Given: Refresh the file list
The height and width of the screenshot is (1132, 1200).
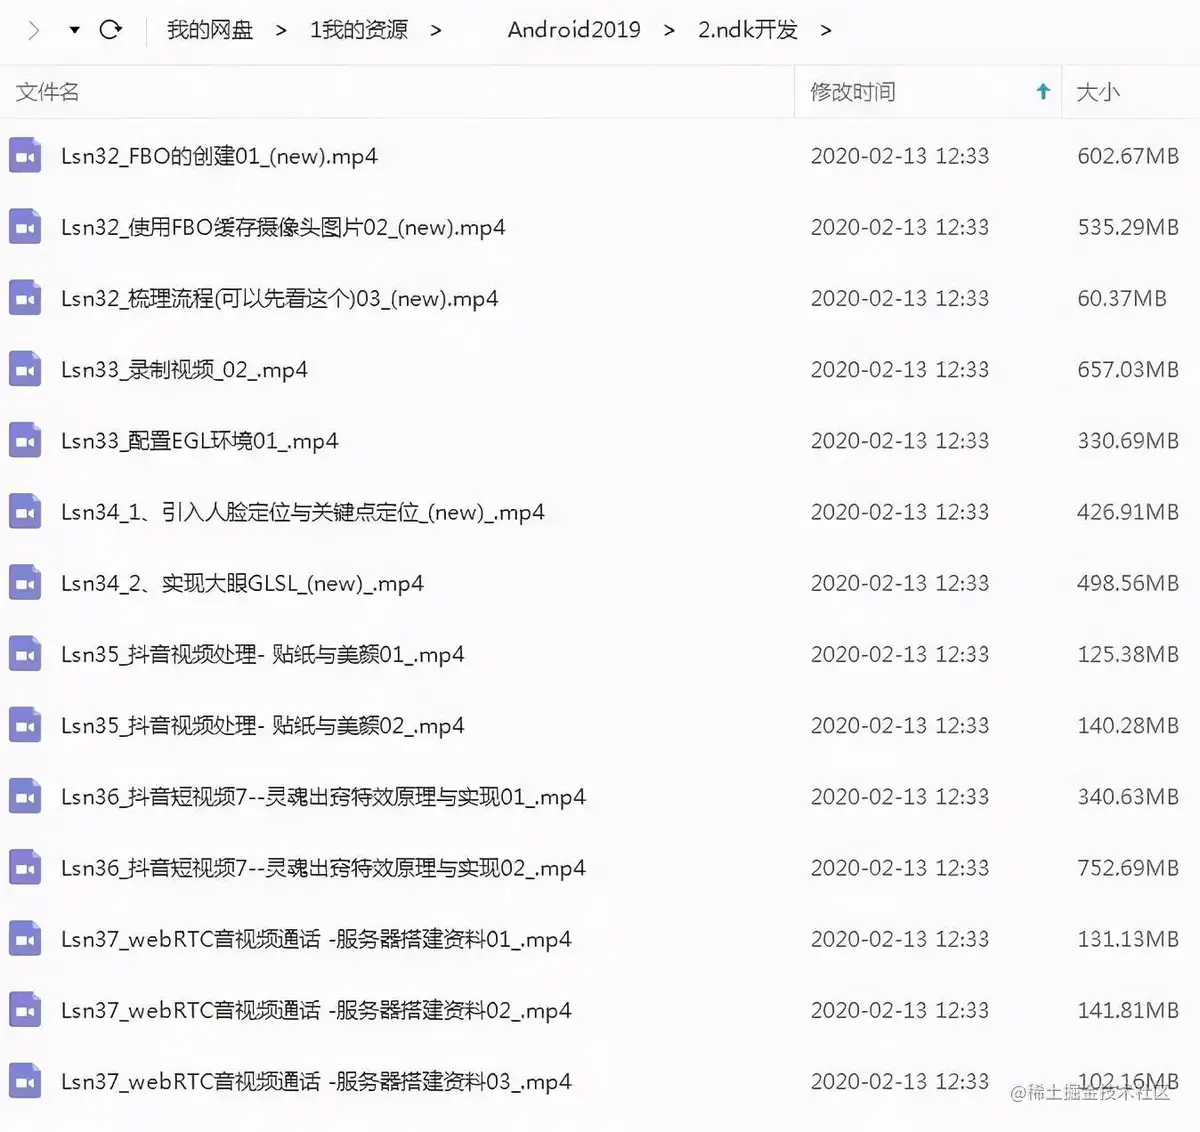Looking at the screenshot, I should [111, 29].
